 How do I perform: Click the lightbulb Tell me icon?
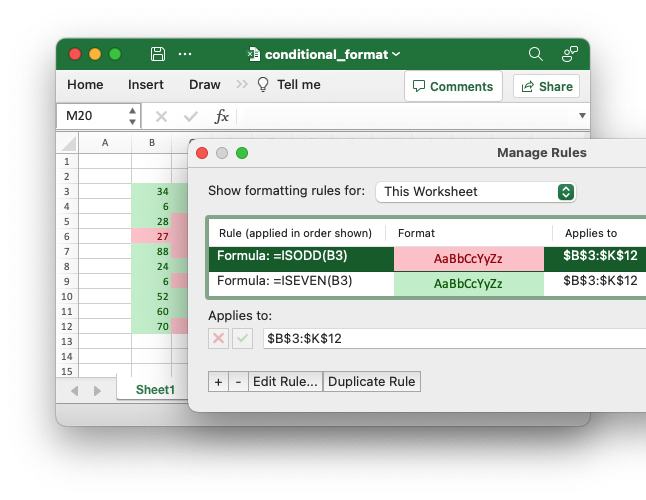[x=264, y=85]
